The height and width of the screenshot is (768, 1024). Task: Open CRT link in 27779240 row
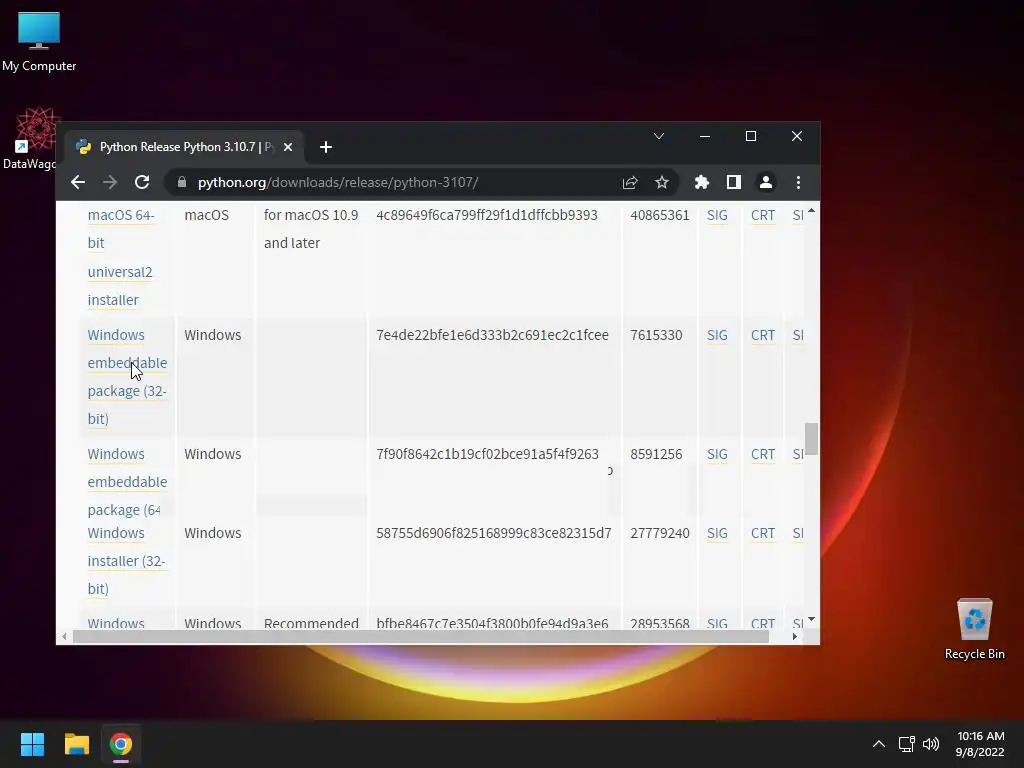click(763, 533)
